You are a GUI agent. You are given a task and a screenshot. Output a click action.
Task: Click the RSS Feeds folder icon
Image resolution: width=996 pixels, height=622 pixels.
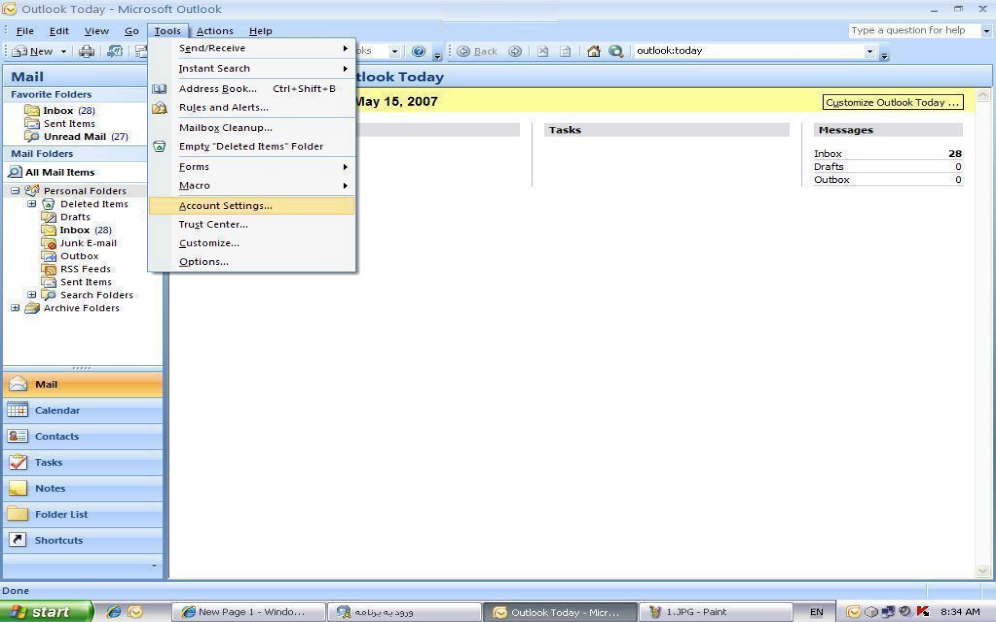pyautogui.click(x=49, y=269)
